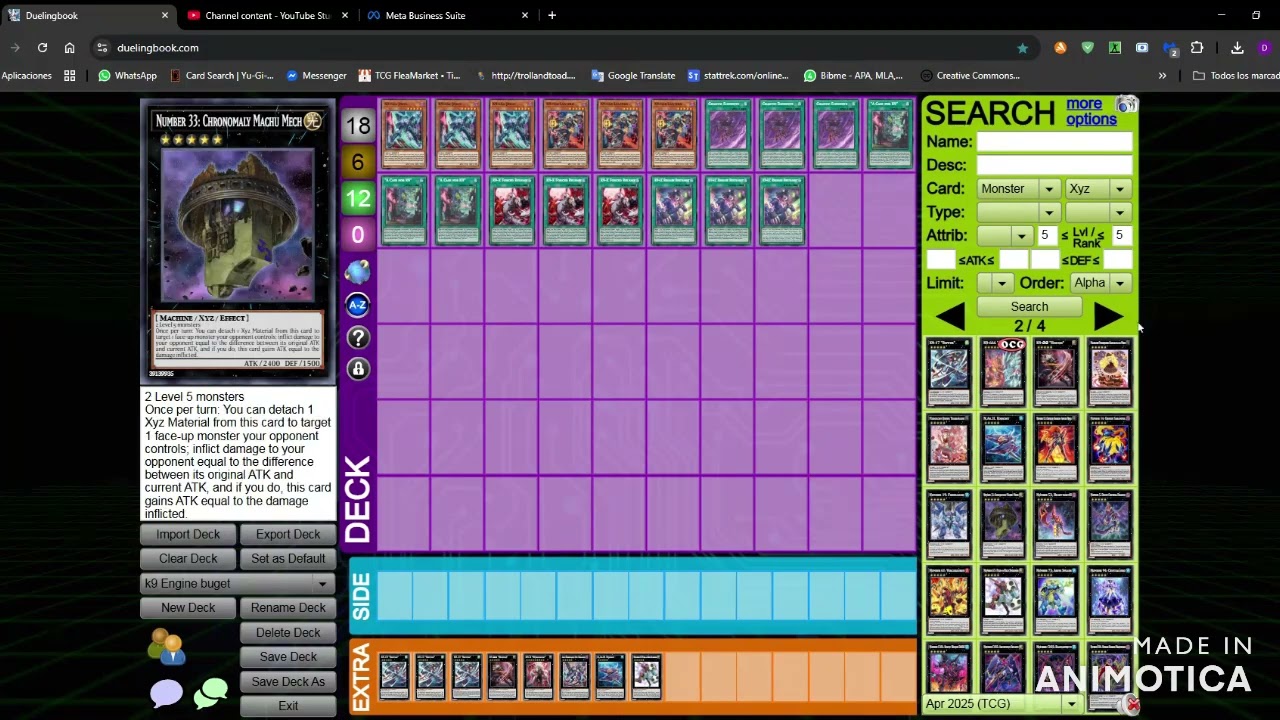Close the search panel red X icon
Screen dimensions: 1280x720
[x=1132, y=705]
